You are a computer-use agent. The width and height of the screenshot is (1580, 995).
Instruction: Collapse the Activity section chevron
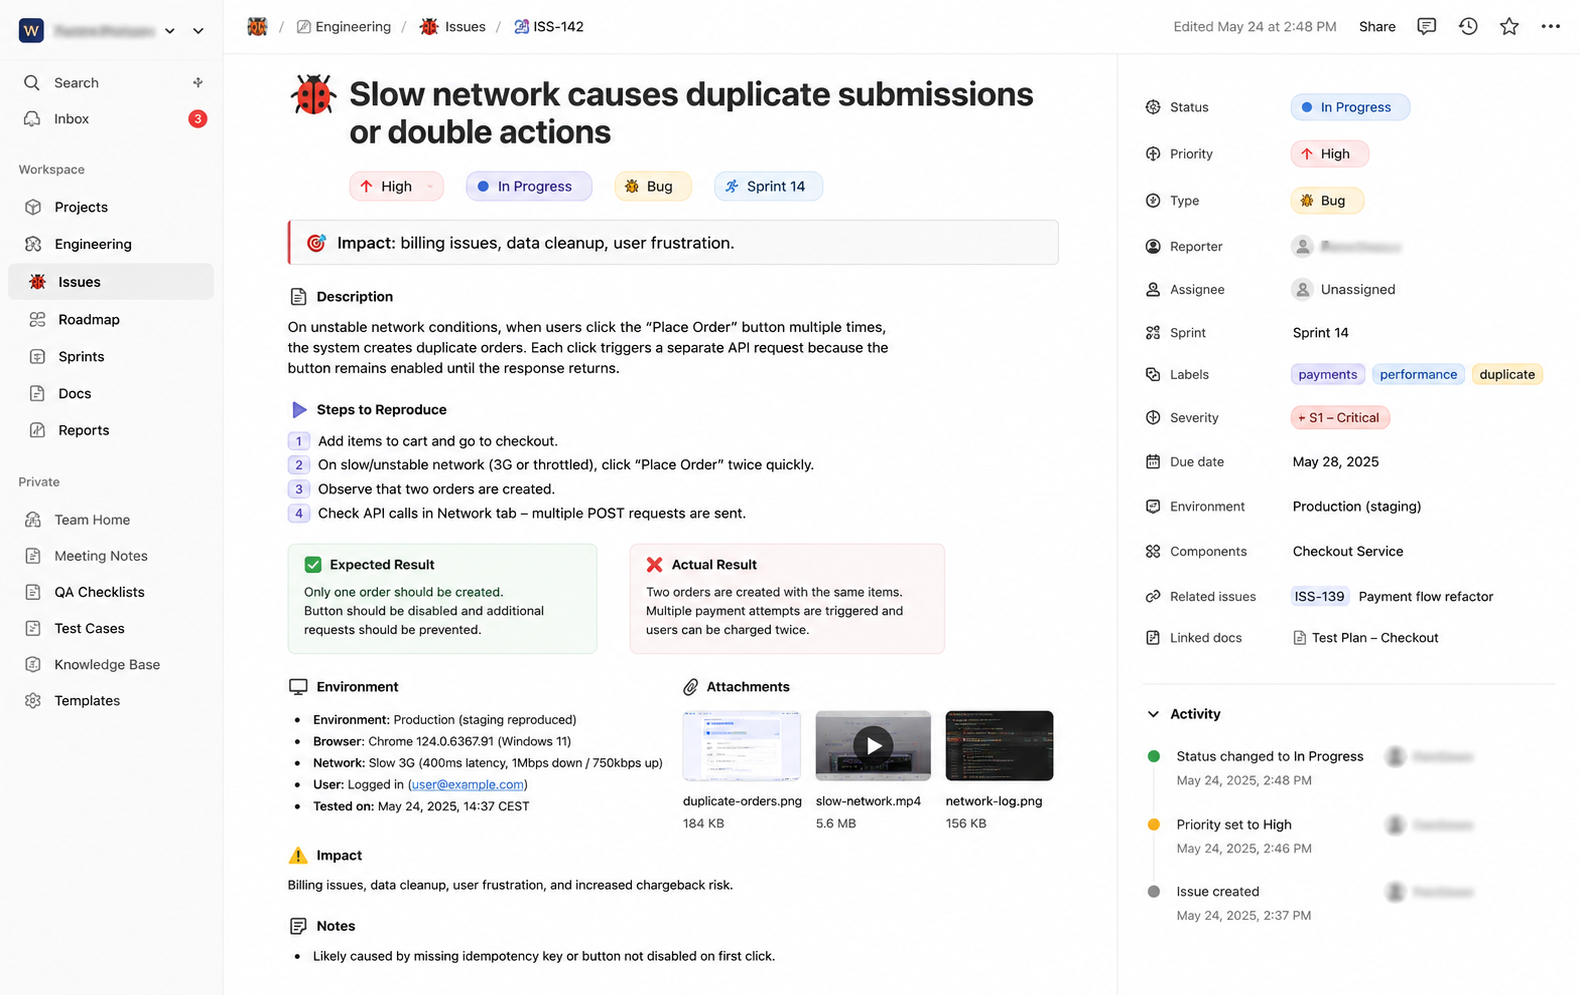click(1153, 714)
